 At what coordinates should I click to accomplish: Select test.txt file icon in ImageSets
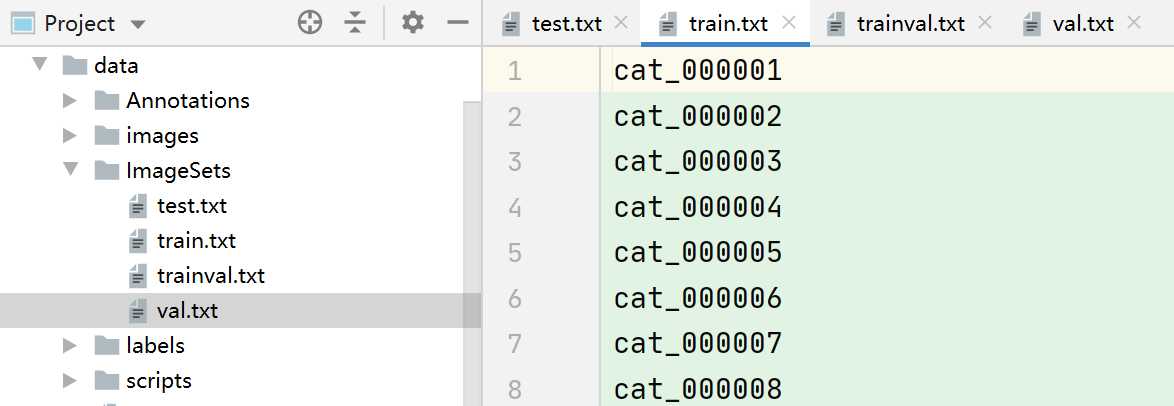(138, 205)
